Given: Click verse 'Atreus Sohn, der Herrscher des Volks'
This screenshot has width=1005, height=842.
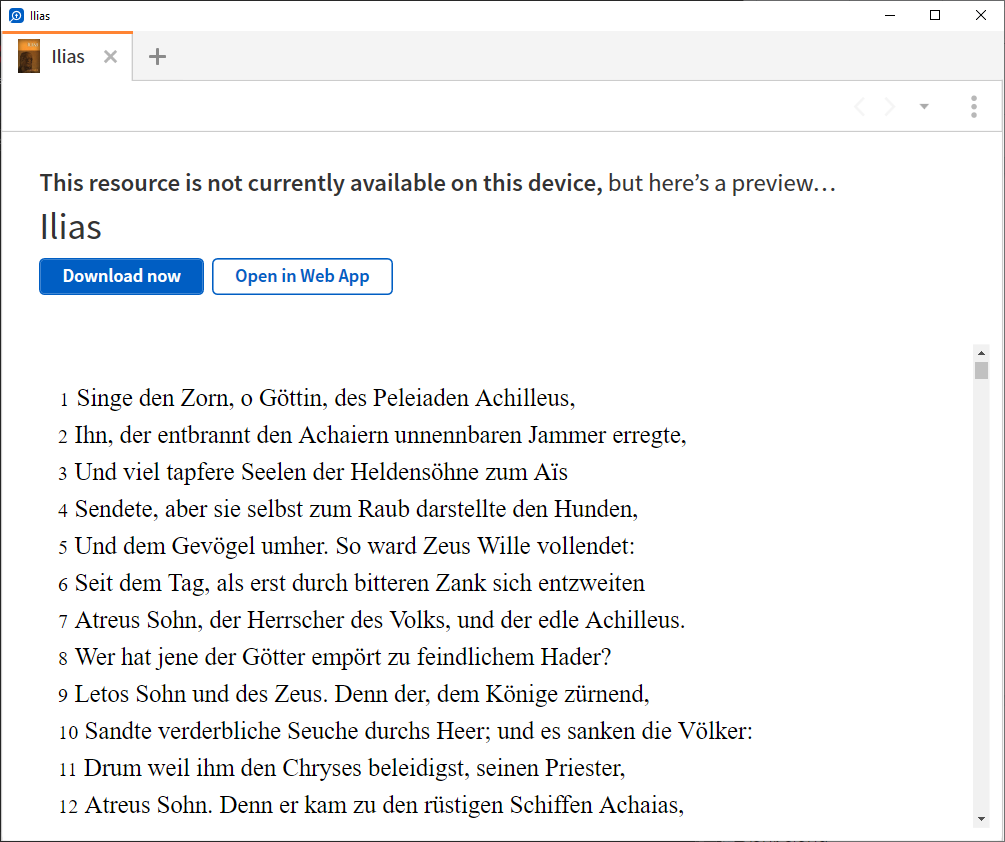Looking at the screenshot, I should (x=380, y=620).
